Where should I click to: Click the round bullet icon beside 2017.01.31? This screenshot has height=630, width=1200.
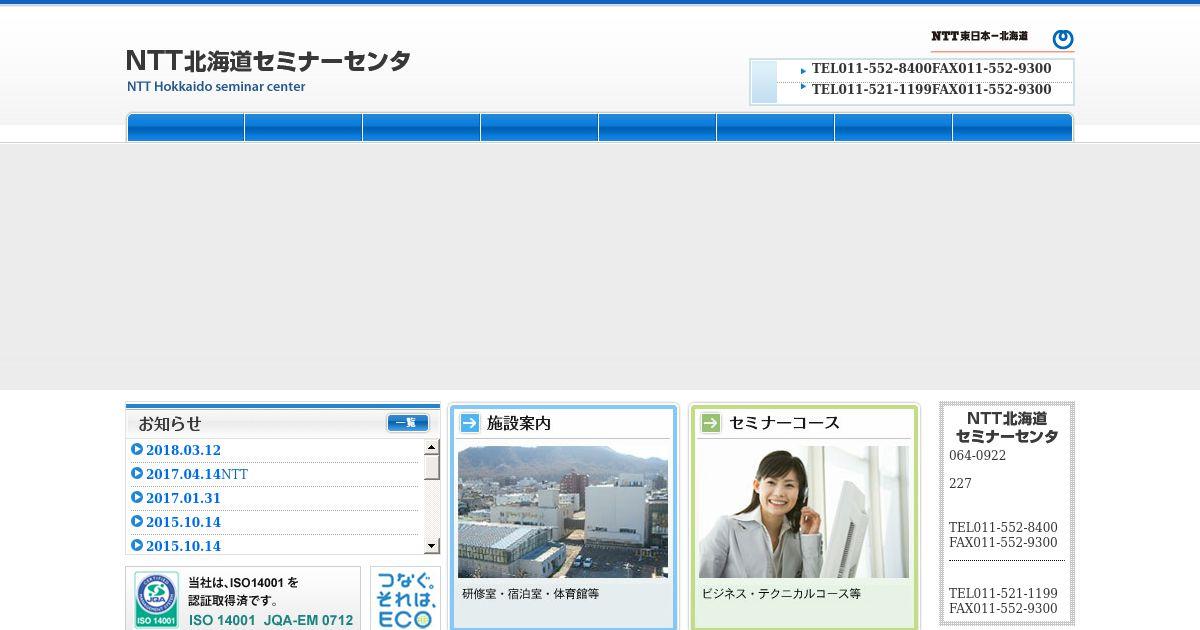137,497
